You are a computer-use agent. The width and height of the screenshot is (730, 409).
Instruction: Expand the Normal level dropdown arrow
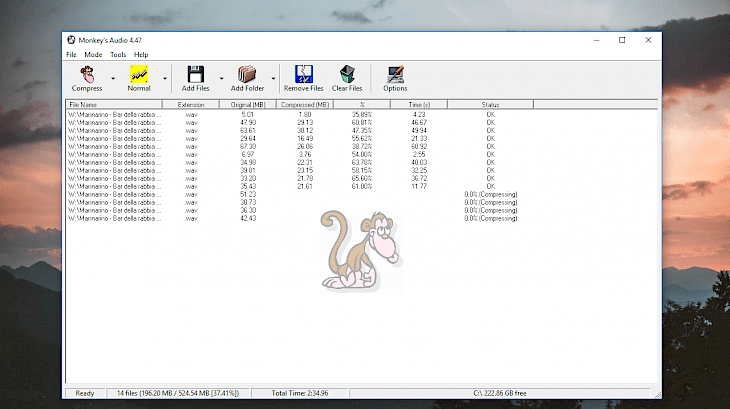[165, 79]
